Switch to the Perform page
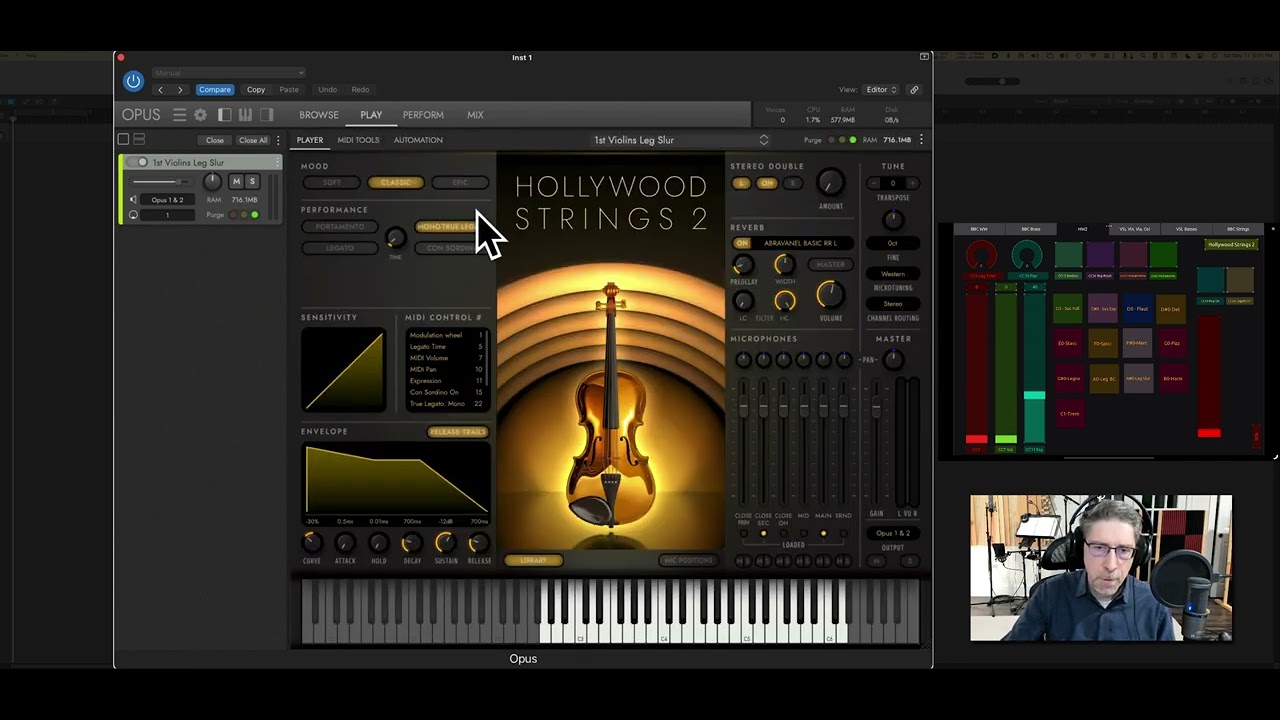Screen dimensions: 1280x720 pyautogui.click(x=423, y=115)
